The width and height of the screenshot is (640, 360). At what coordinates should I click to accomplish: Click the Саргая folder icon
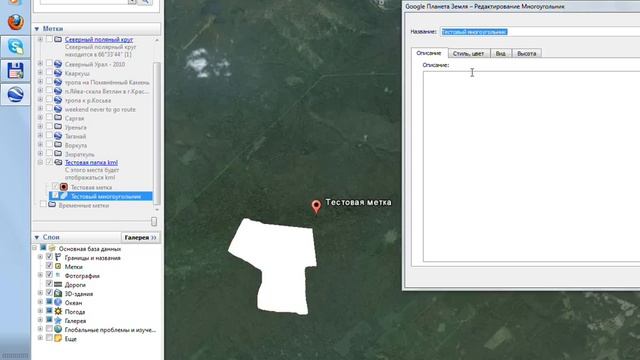(58, 118)
